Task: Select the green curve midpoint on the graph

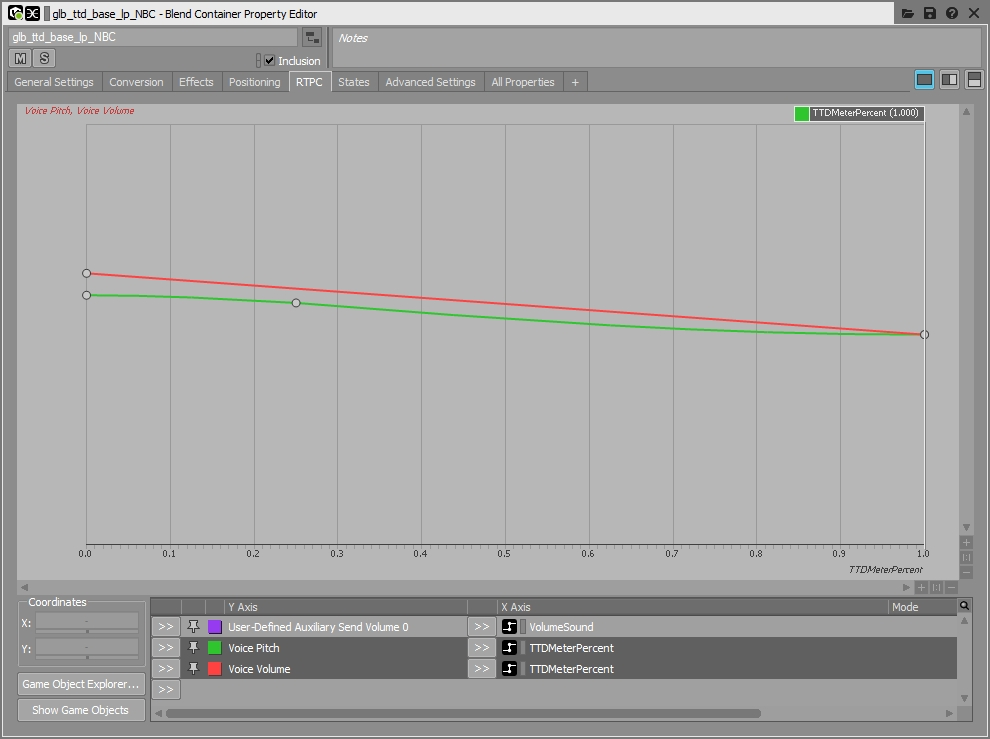Action: [x=296, y=303]
